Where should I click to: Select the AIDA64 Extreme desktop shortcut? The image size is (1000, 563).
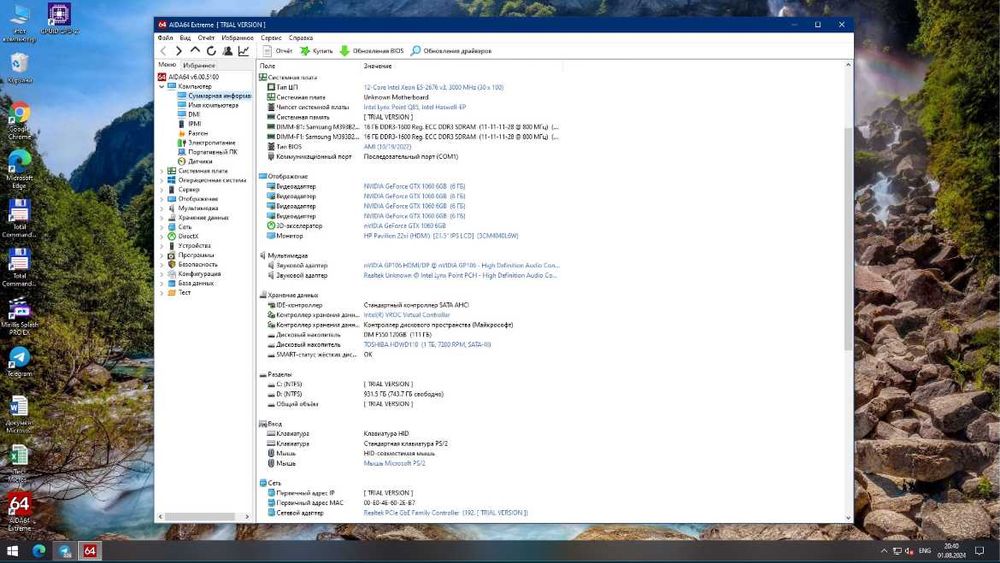19,512
